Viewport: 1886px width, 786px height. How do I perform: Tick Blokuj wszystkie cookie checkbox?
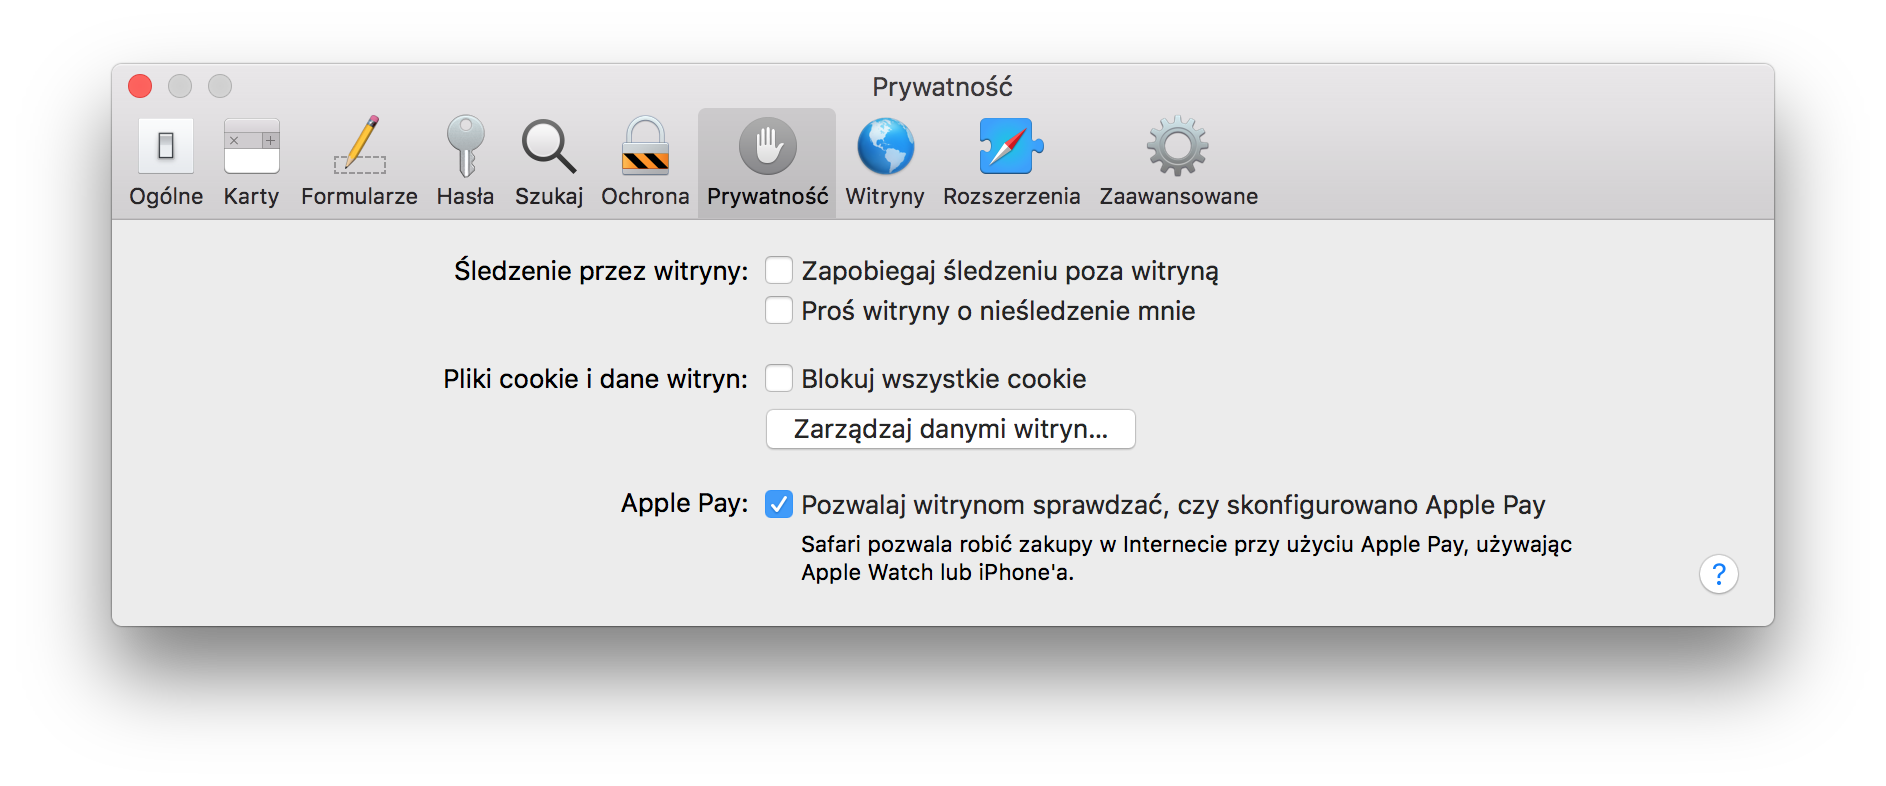[x=779, y=378]
